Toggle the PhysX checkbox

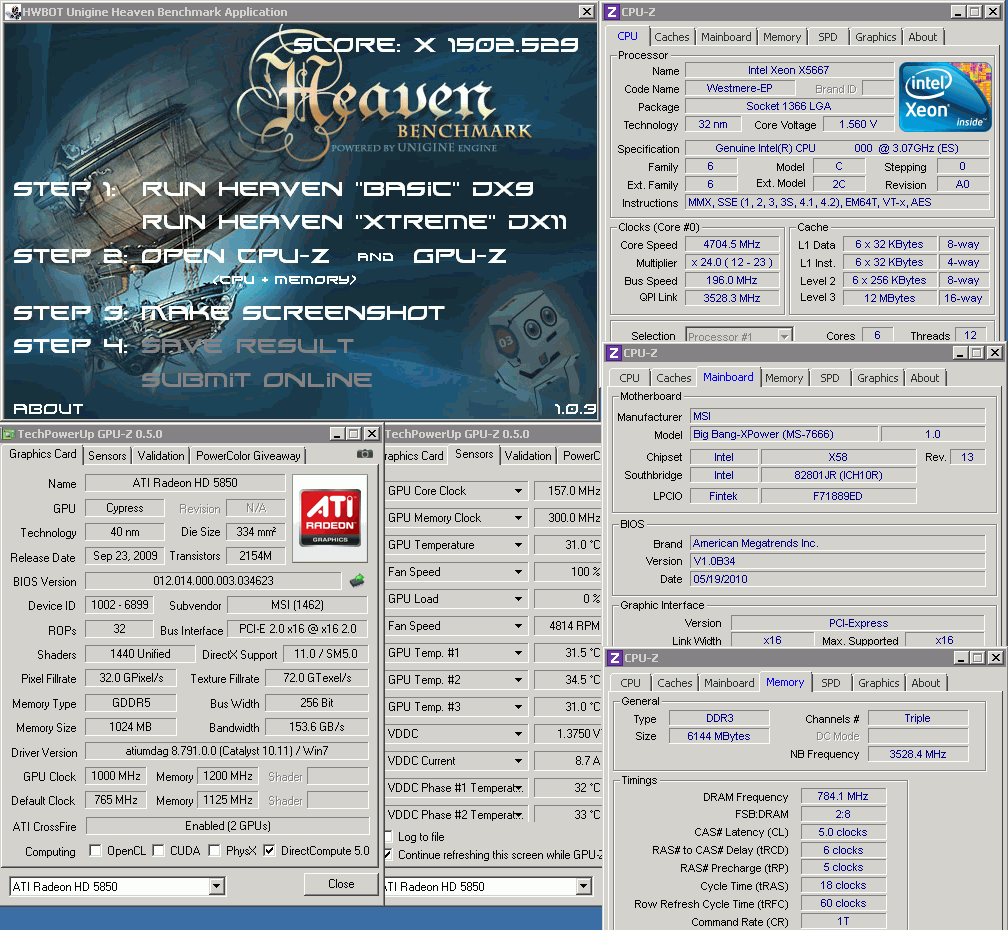coord(215,851)
